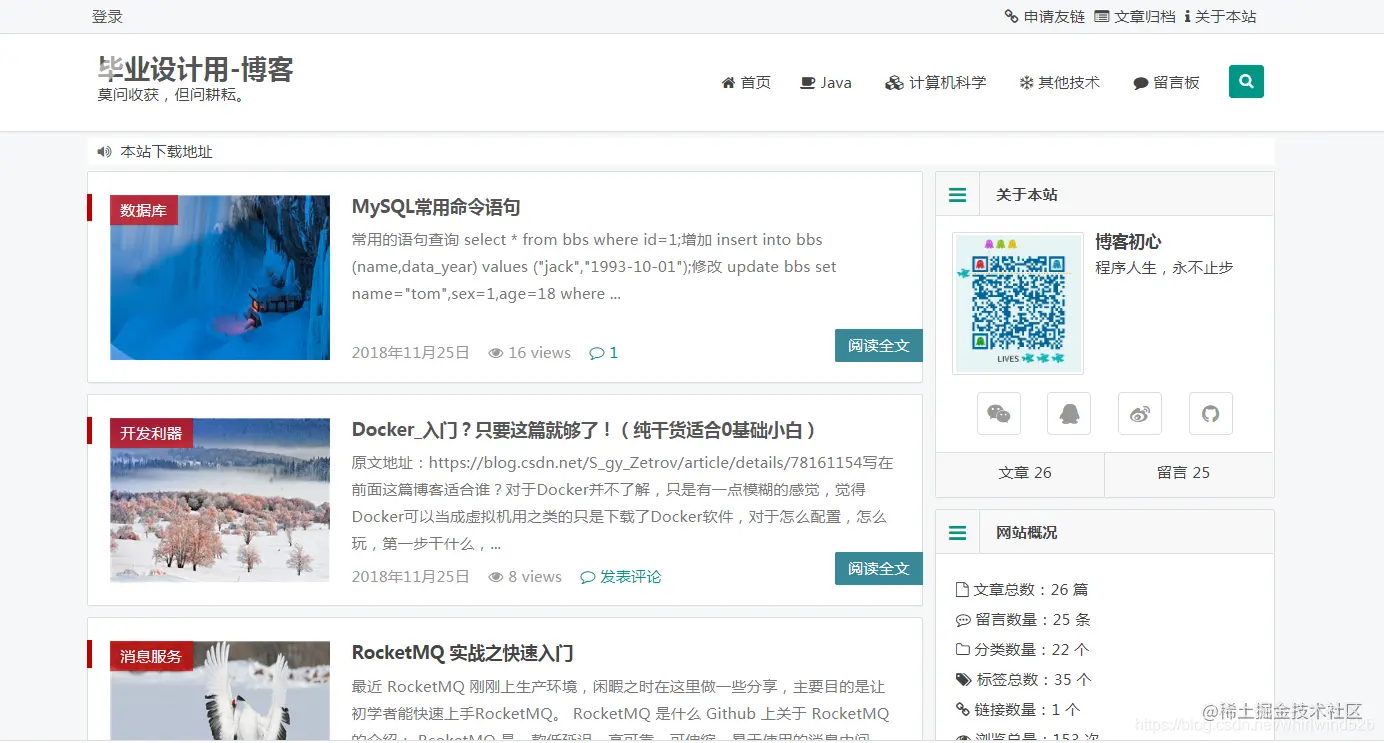1384x743 pixels.
Task: Click the MySQL post date 2018年11月25日
Action: pos(411,353)
